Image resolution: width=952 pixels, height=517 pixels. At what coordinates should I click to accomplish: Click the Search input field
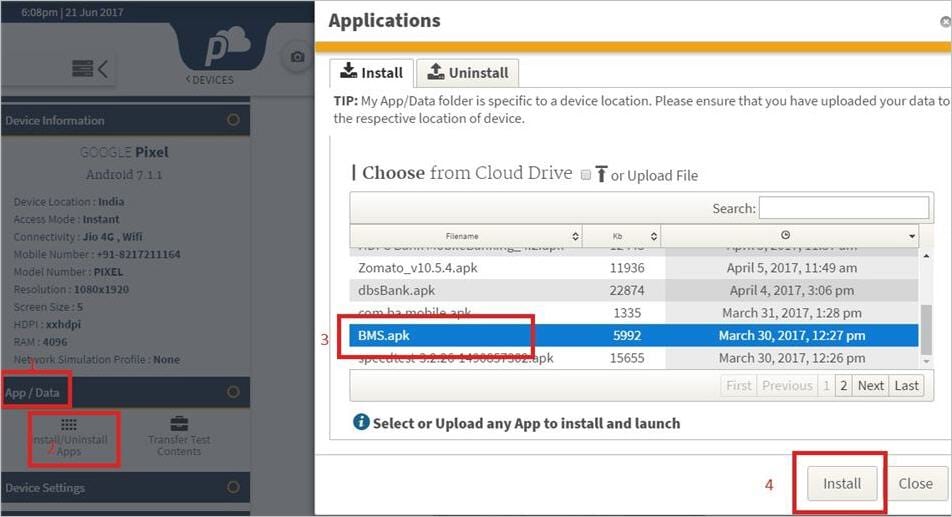click(x=843, y=208)
